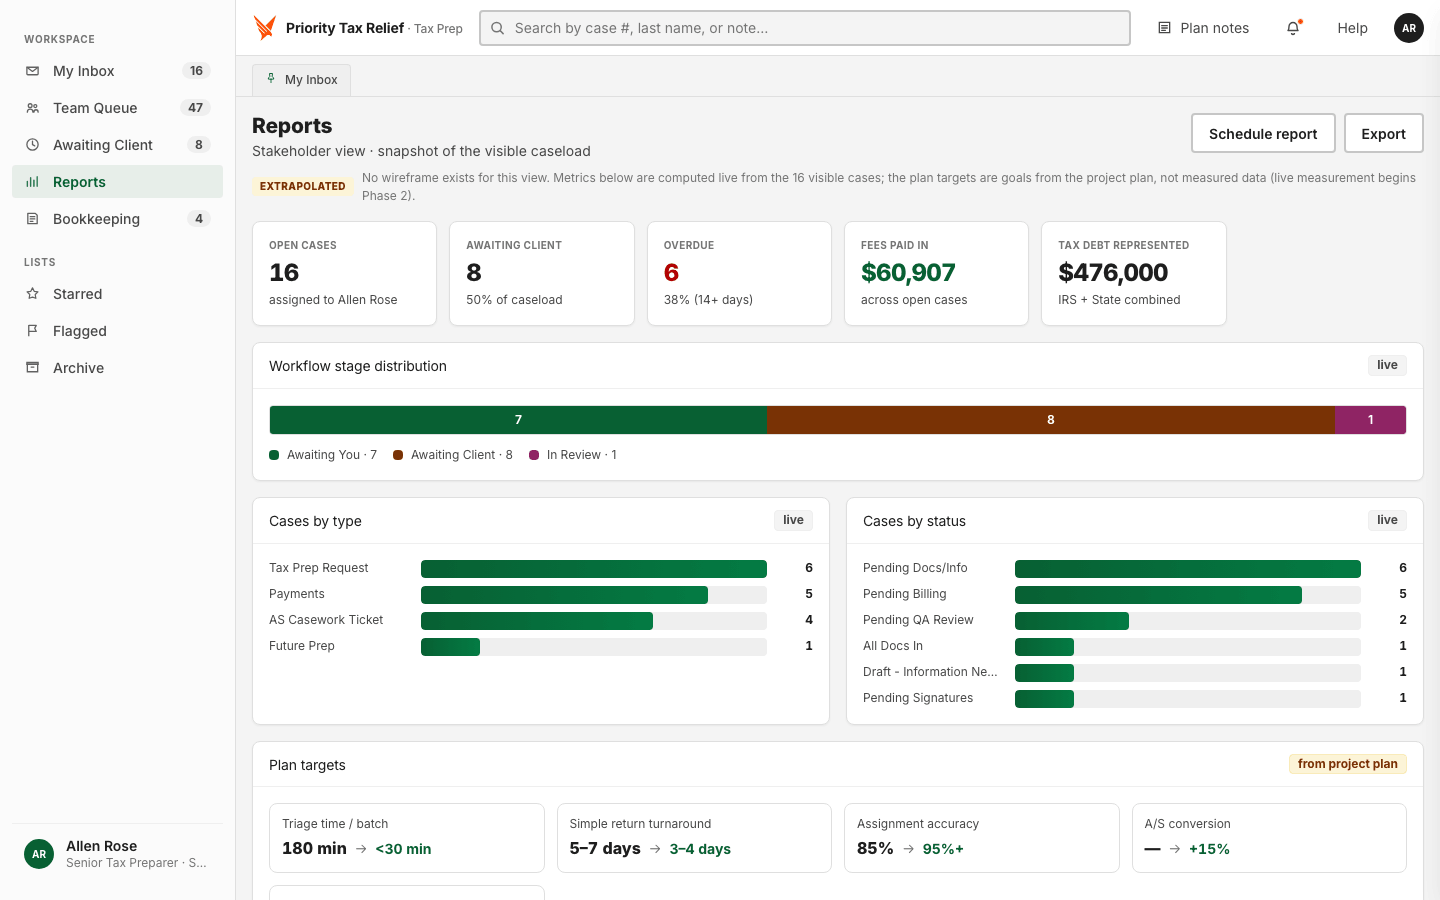The height and width of the screenshot is (900, 1440).
Task: Open the Starred list
Action: pyautogui.click(x=117, y=294)
